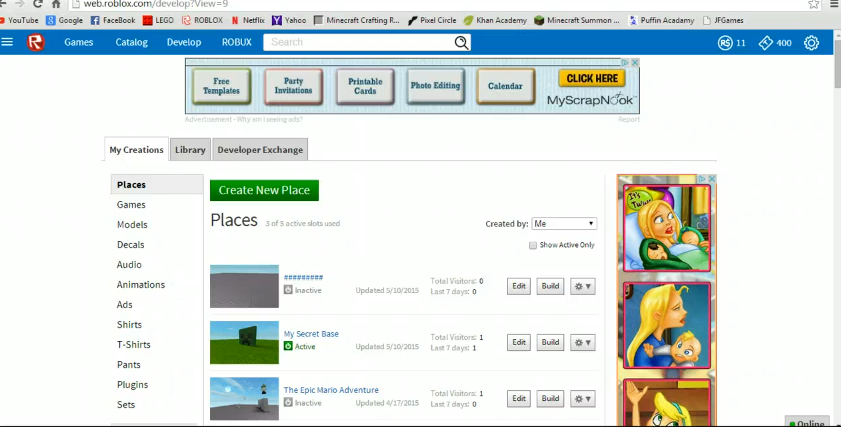Expand gear dropdown for ######### place
The width and height of the screenshot is (841, 427).
pos(582,286)
